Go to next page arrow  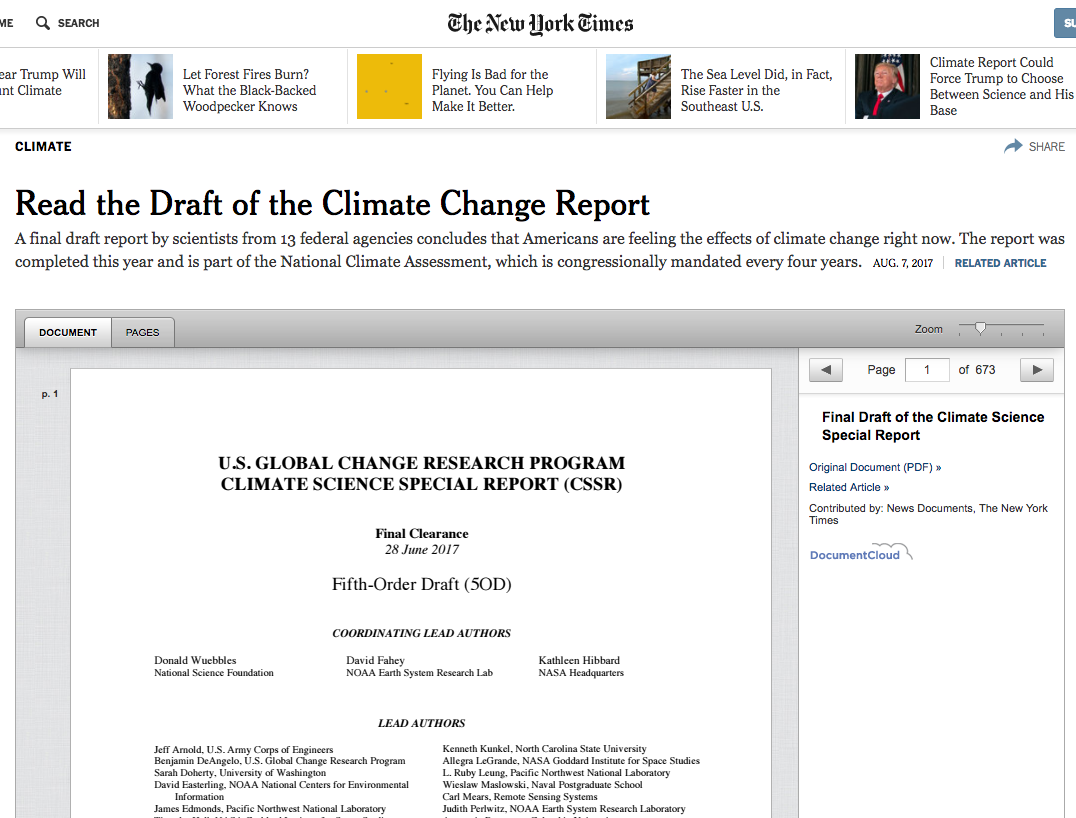pyautogui.click(x=1037, y=370)
